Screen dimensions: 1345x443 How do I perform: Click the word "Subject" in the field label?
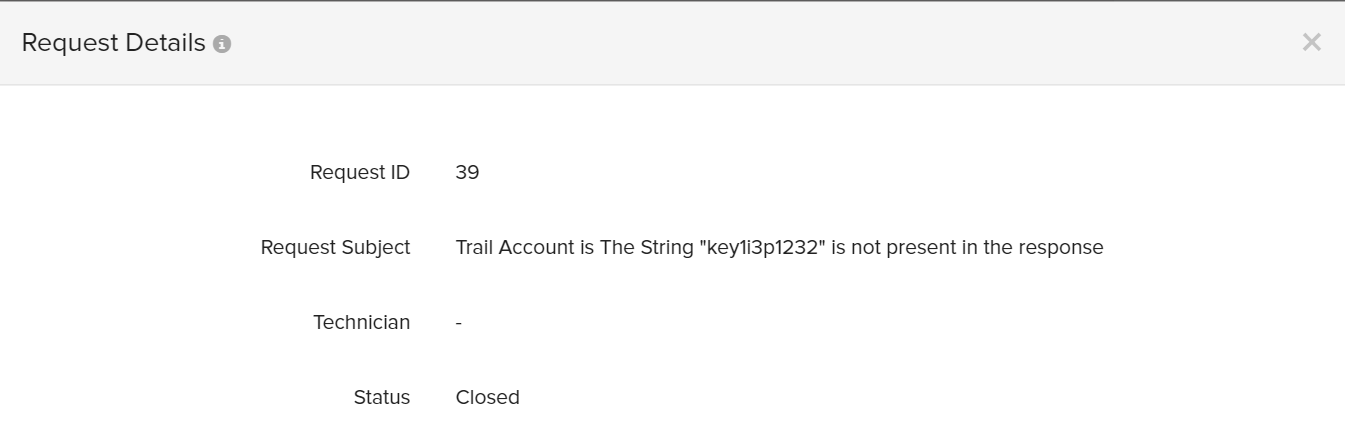[377, 247]
